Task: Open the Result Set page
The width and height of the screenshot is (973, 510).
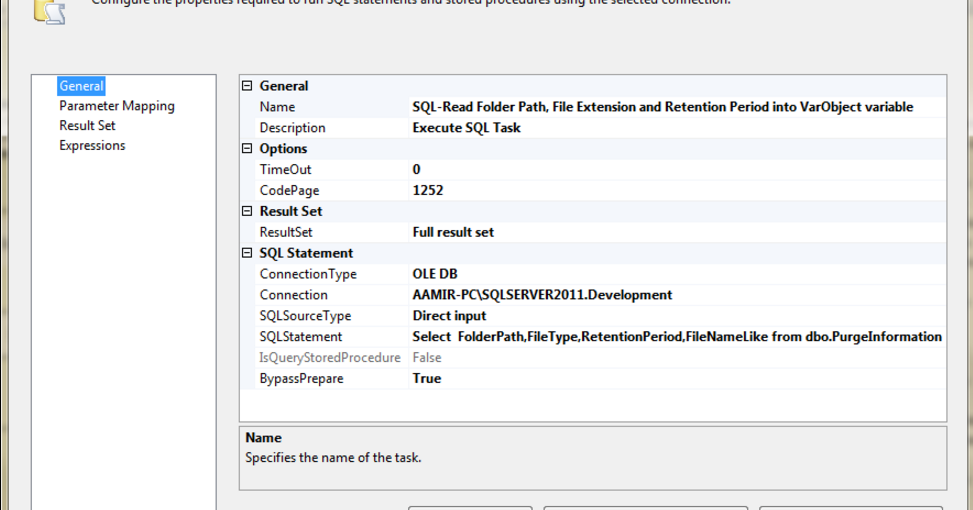Action: pyautogui.click(x=87, y=125)
